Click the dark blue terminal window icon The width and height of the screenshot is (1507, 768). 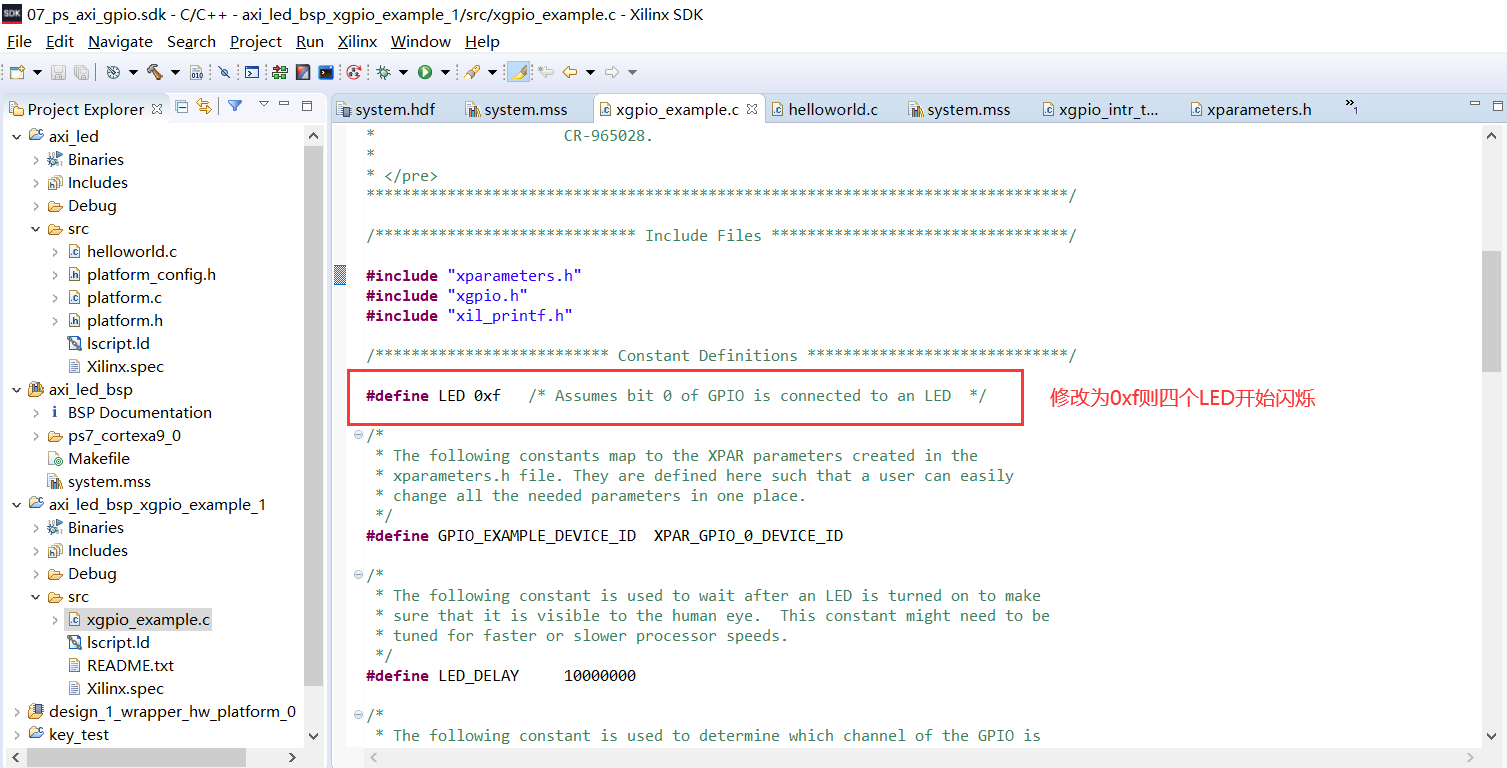(326, 72)
